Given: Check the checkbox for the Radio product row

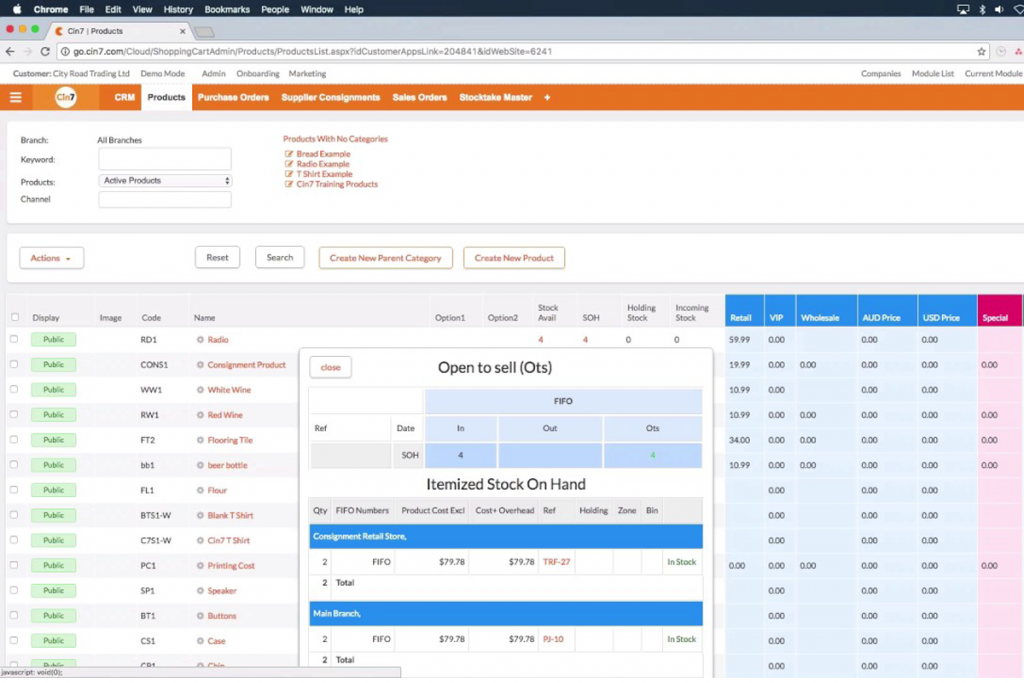Looking at the screenshot, I should coord(15,339).
